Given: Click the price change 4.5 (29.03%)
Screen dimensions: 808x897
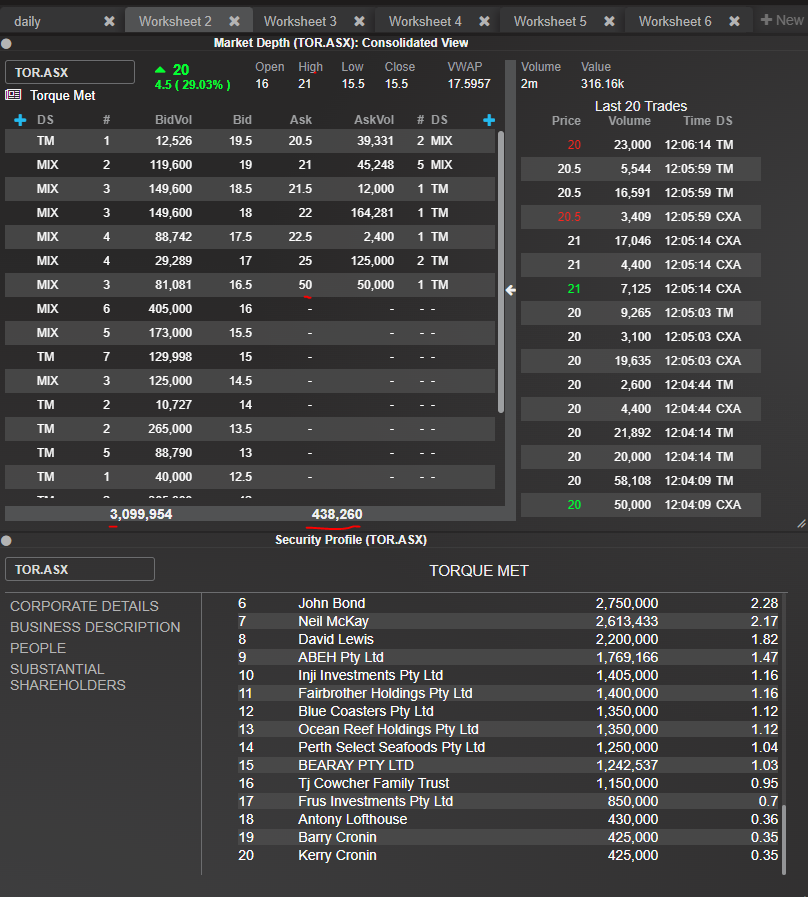Looking at the screenshot, I should pyautogui.click(x=192, y=85).
